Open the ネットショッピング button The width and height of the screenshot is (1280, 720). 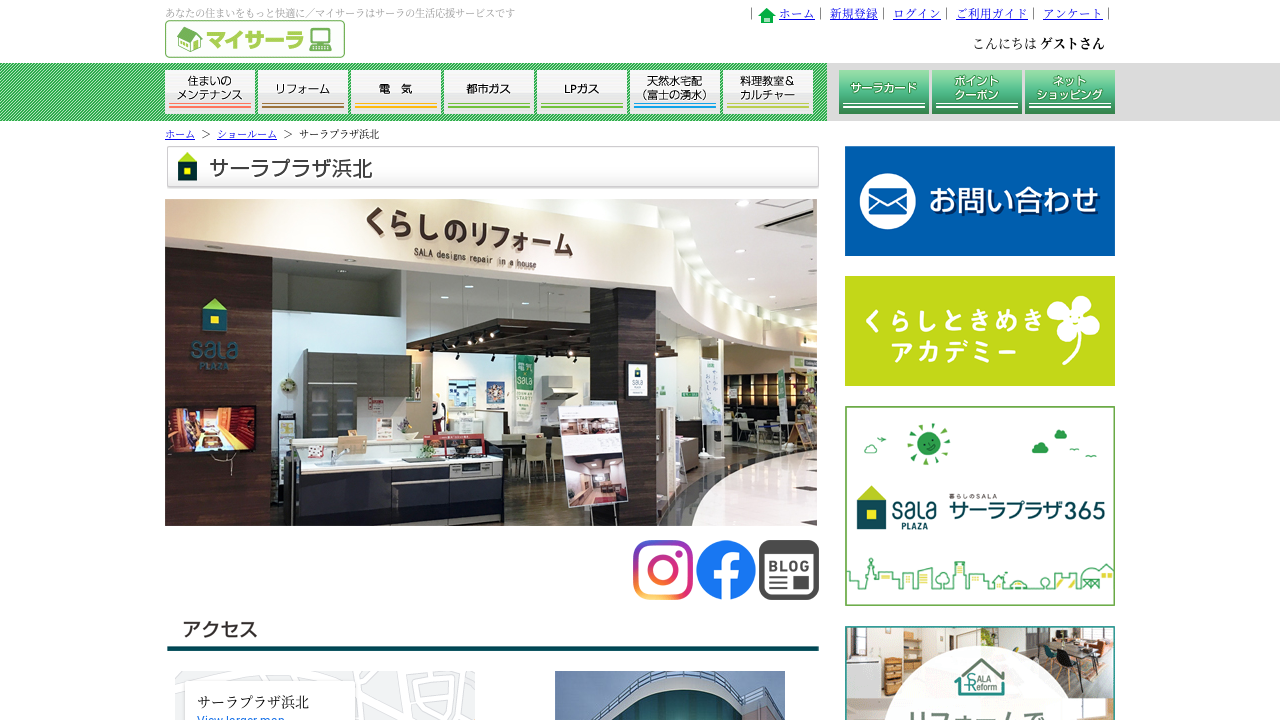pos(1070,92)
